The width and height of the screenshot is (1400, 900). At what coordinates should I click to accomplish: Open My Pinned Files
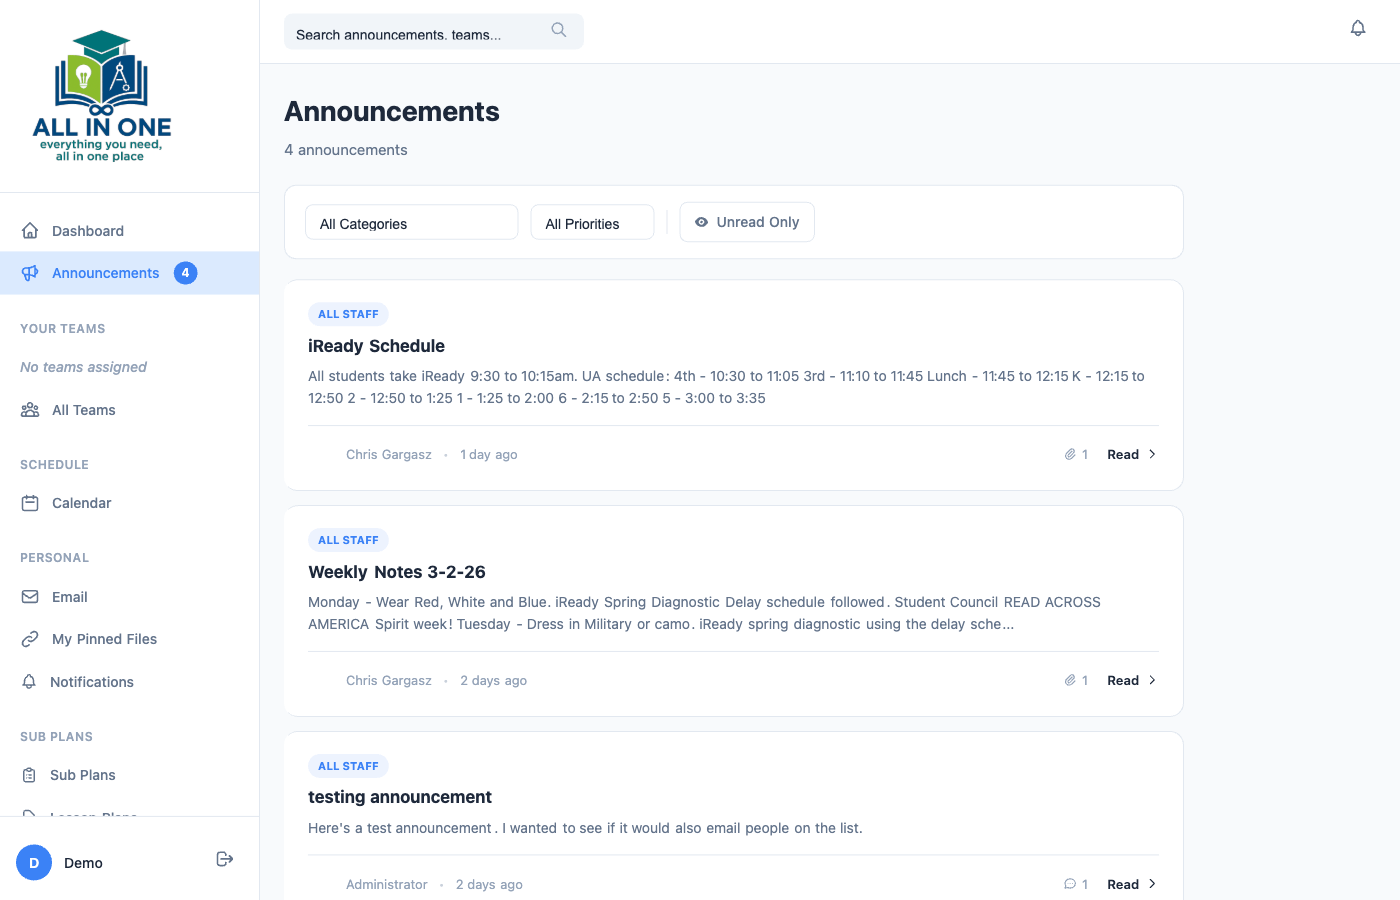[104, 638]
